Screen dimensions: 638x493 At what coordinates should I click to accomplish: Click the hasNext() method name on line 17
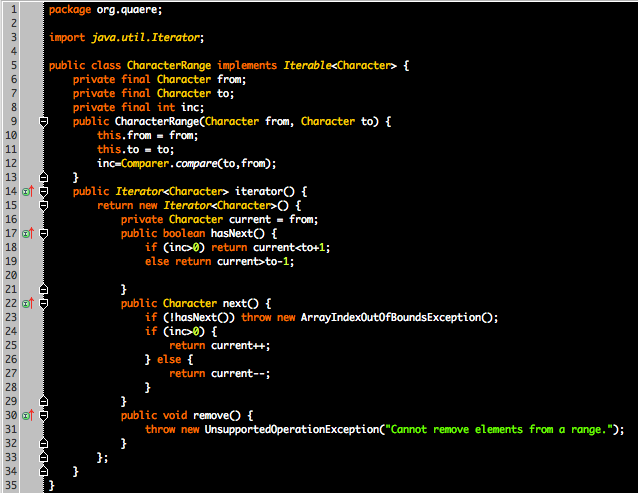coord(238,233)
